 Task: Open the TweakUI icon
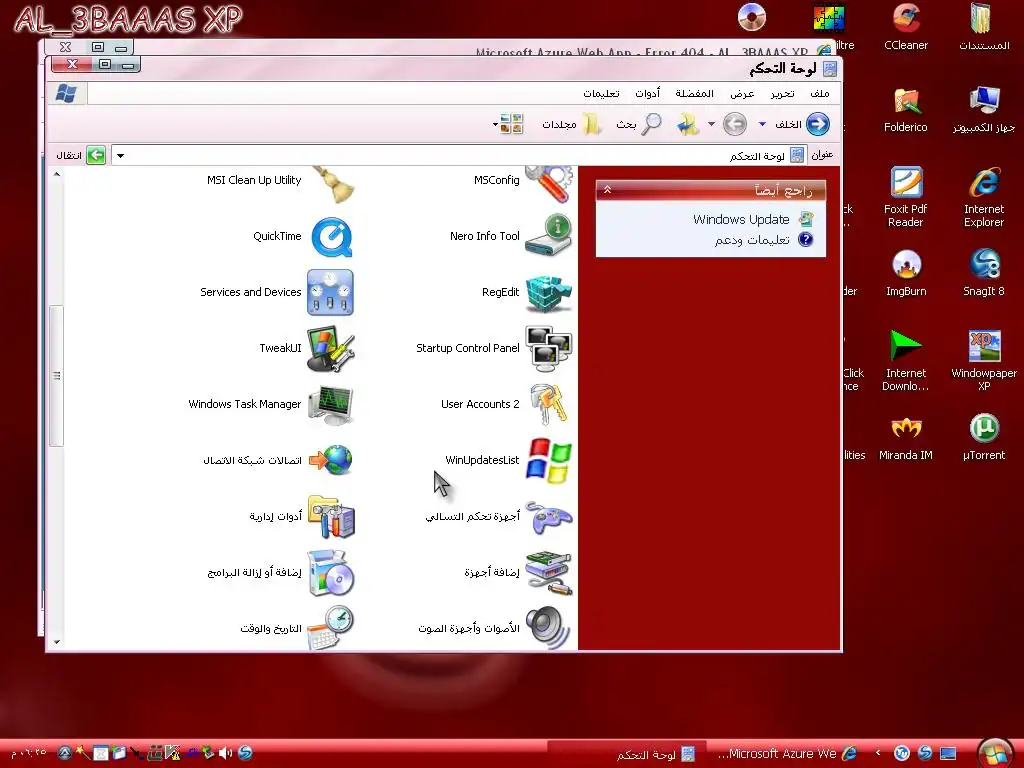pos(330,349)
